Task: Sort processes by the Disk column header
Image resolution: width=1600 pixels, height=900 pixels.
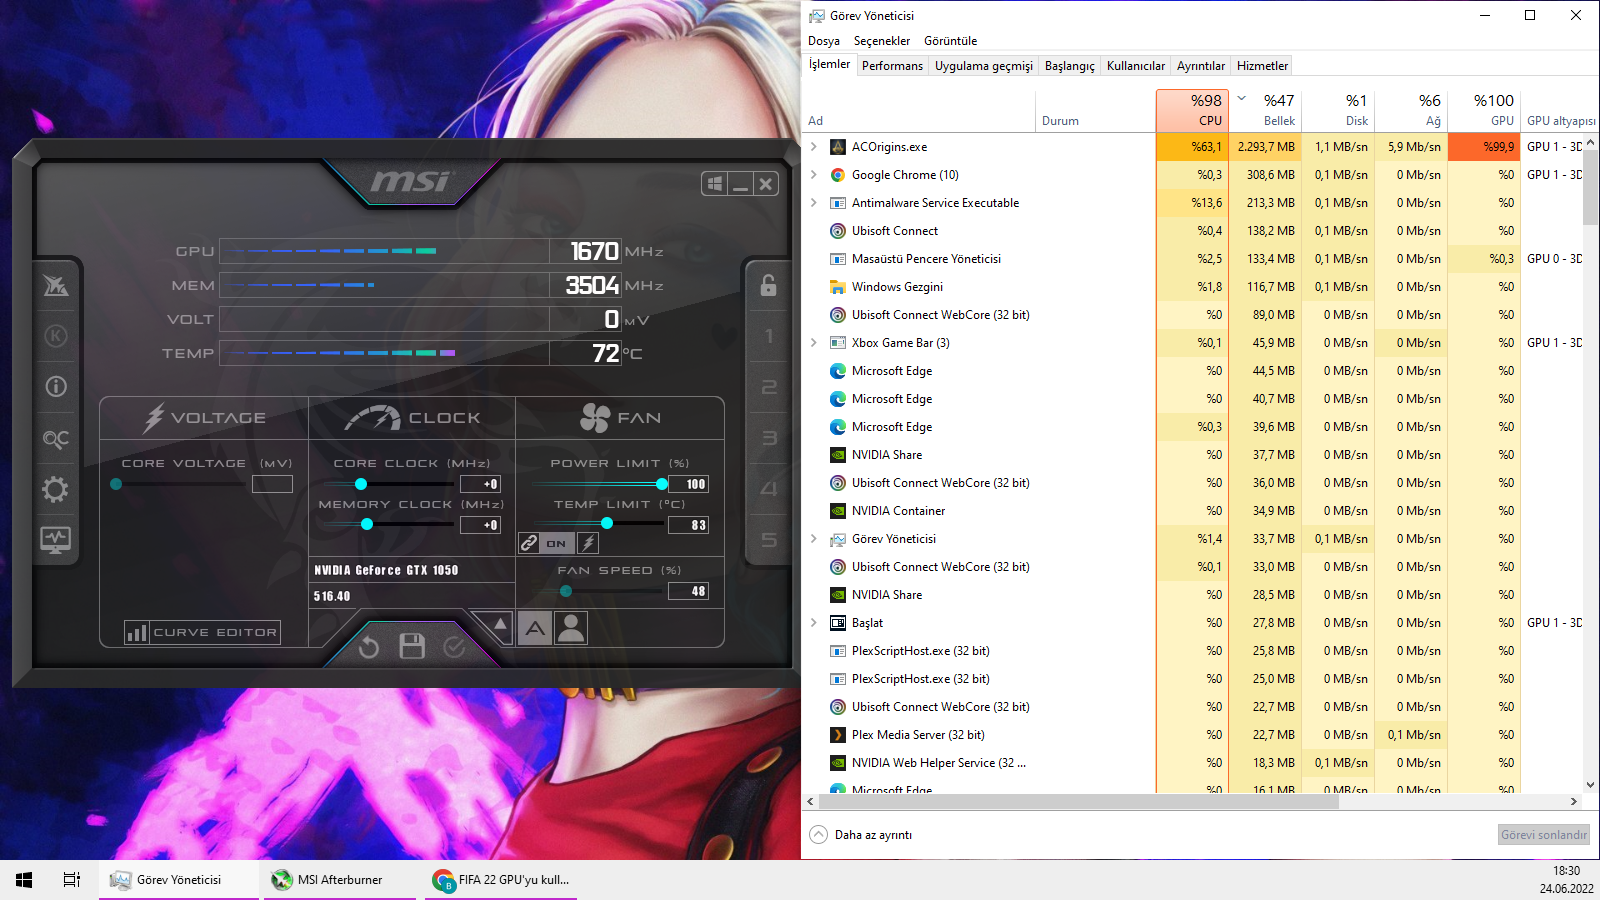Action: [1338, 111]
